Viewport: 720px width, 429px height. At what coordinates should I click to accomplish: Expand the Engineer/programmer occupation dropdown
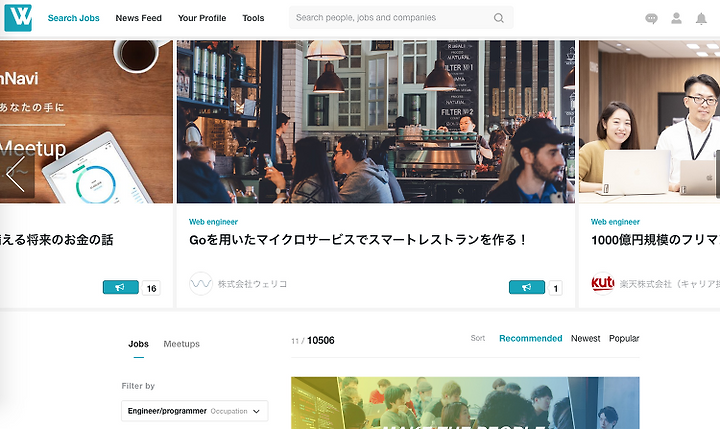click(195, 411)
